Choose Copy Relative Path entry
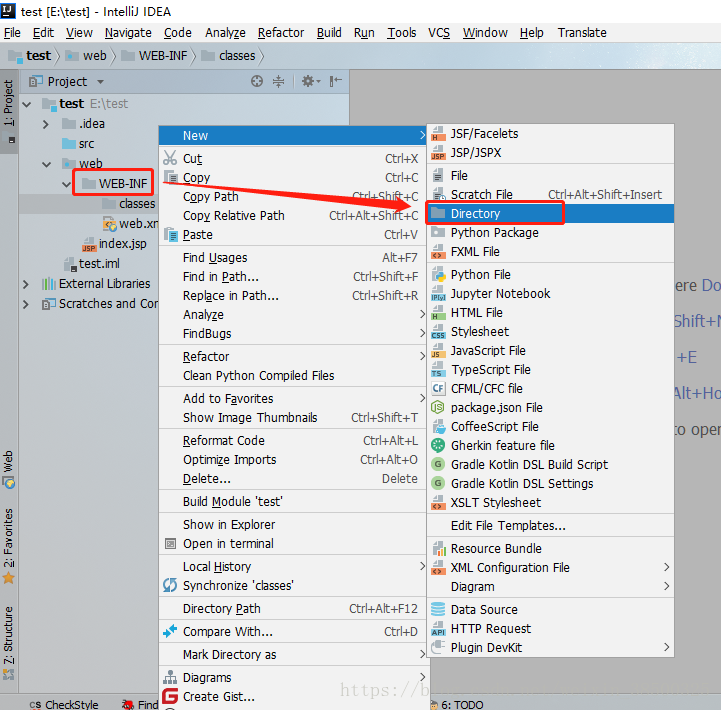 pyautogui.click(x=292, y=216)
